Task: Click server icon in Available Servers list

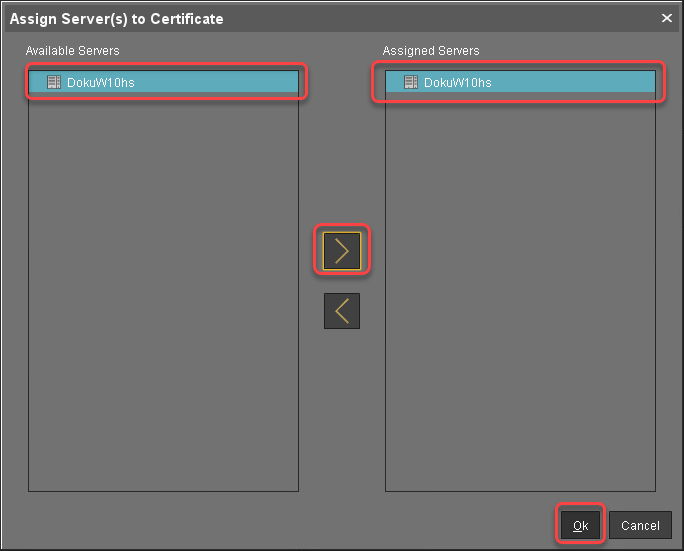Action: click(53, 83)
